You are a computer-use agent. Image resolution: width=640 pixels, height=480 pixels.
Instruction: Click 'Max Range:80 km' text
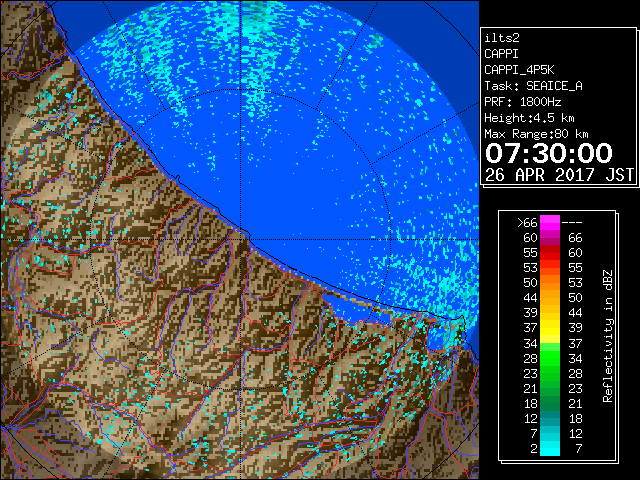point(536,134)
